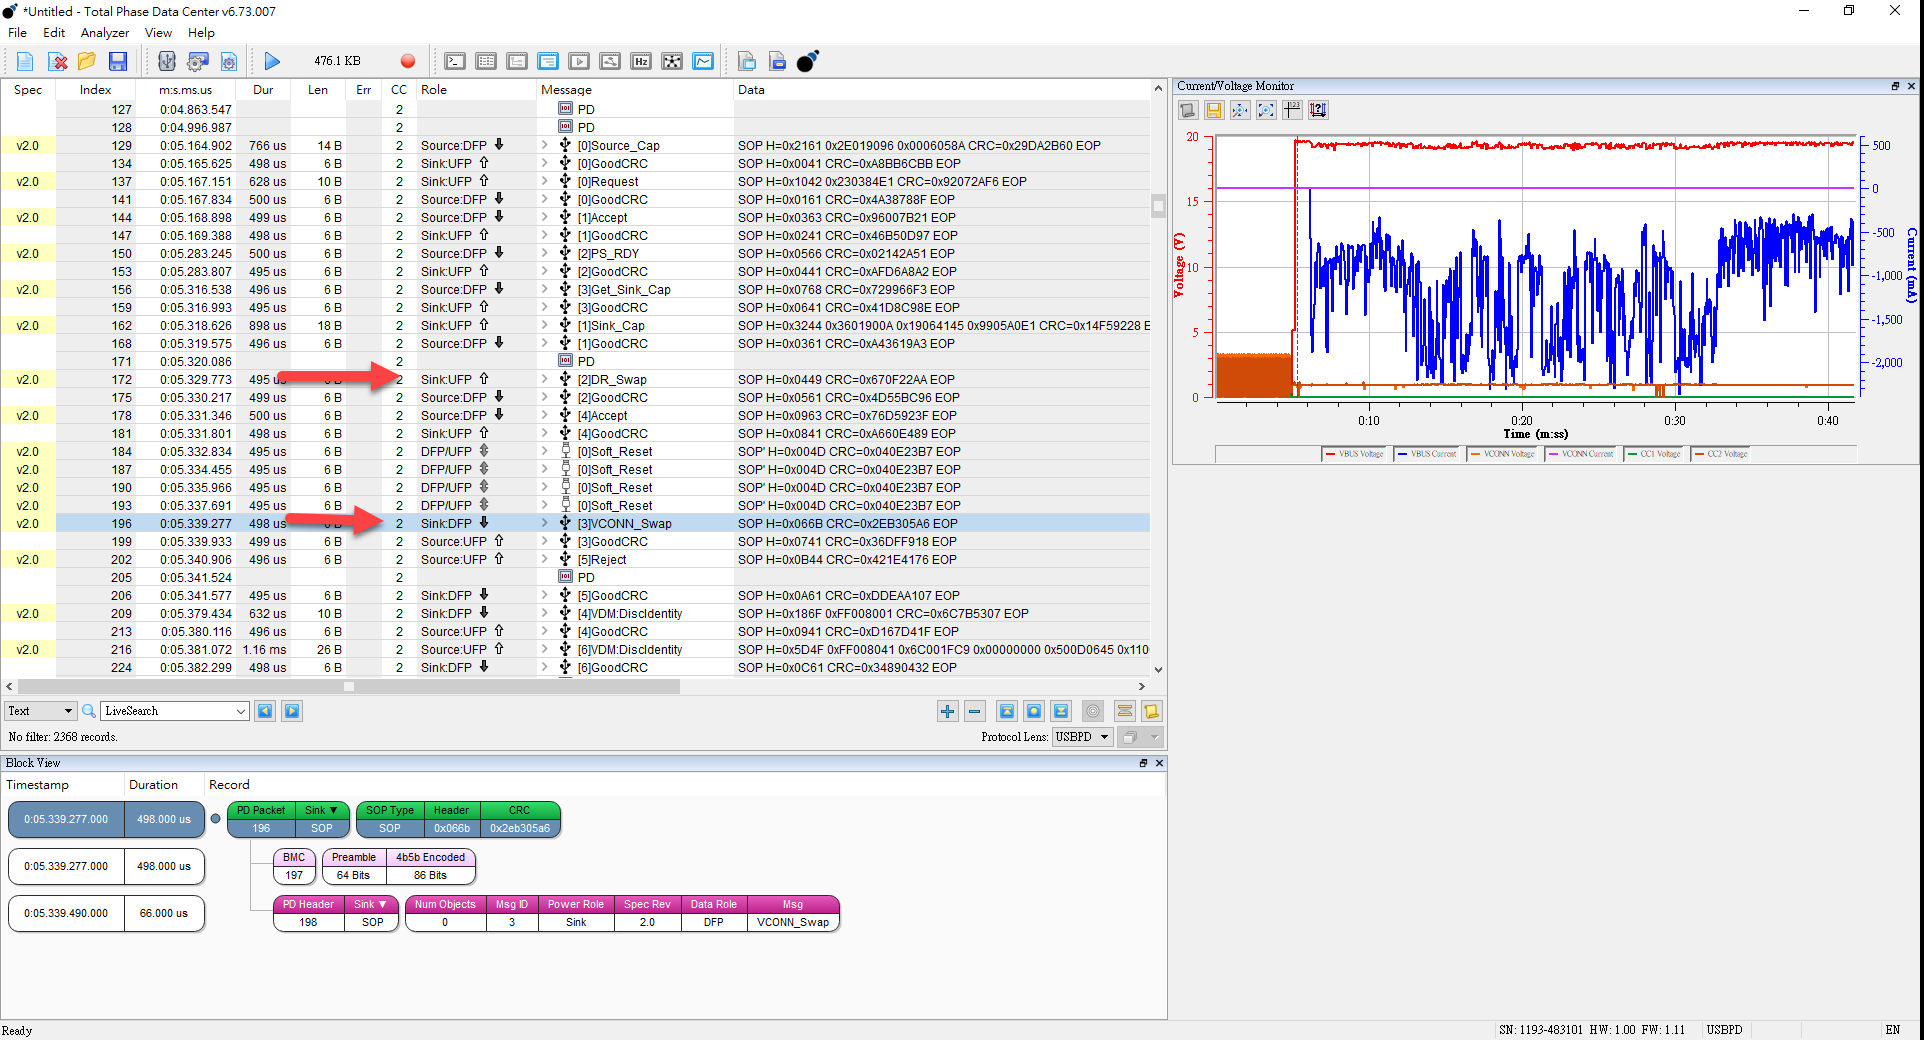Toggle the Hz toolbar view button

[641, 62]
